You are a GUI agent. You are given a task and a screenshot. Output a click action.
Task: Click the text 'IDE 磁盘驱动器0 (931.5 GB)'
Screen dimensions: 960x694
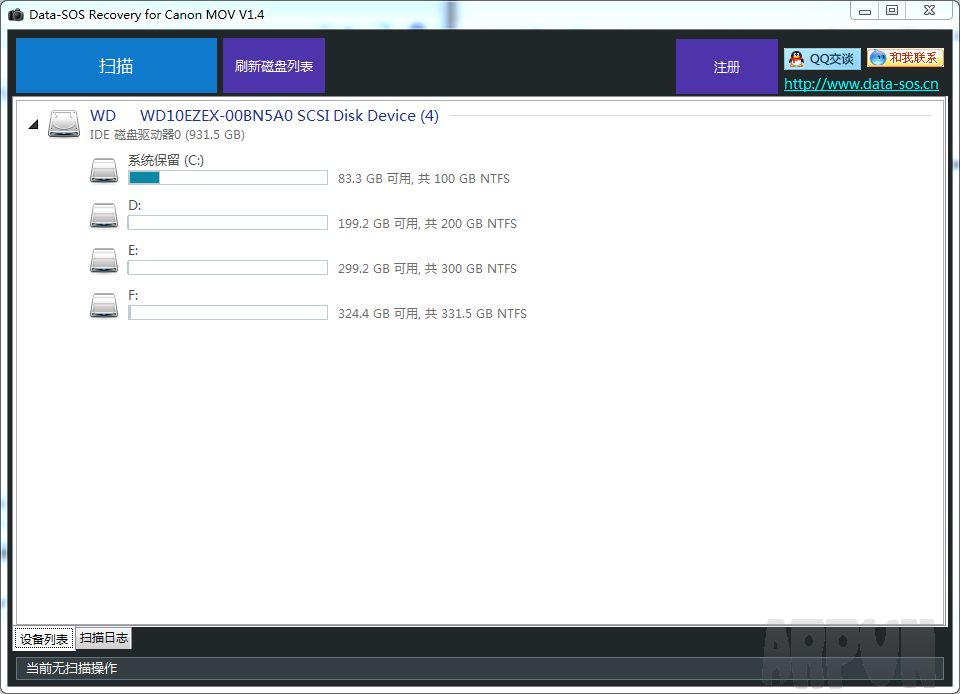(167, 135)
